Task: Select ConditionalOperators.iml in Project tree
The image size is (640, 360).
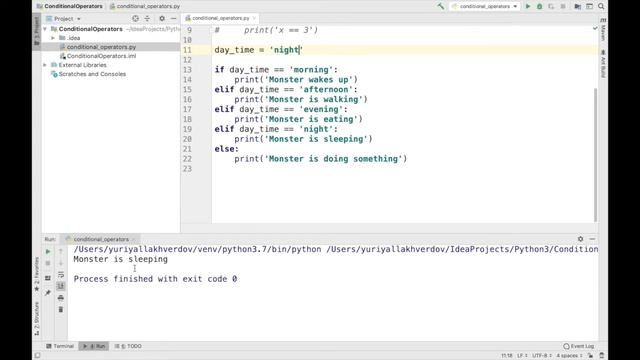Action: 101,56
